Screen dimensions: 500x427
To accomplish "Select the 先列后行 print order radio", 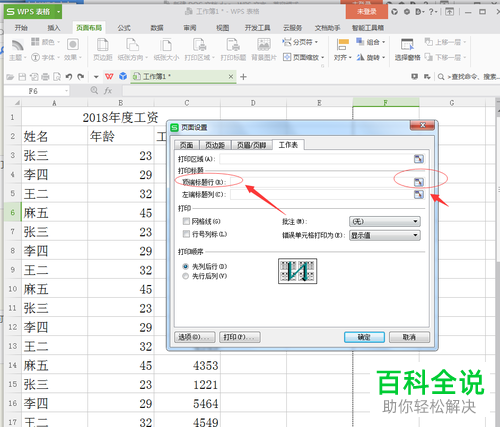I will tap(185, 266).
